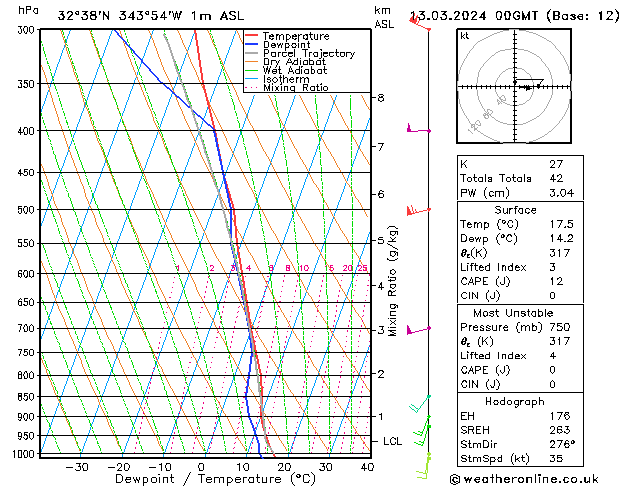The height and width of the screenshot is (486, 629).
Task: Click the Mixing Ratio legend entry
Action: [296, 88]
